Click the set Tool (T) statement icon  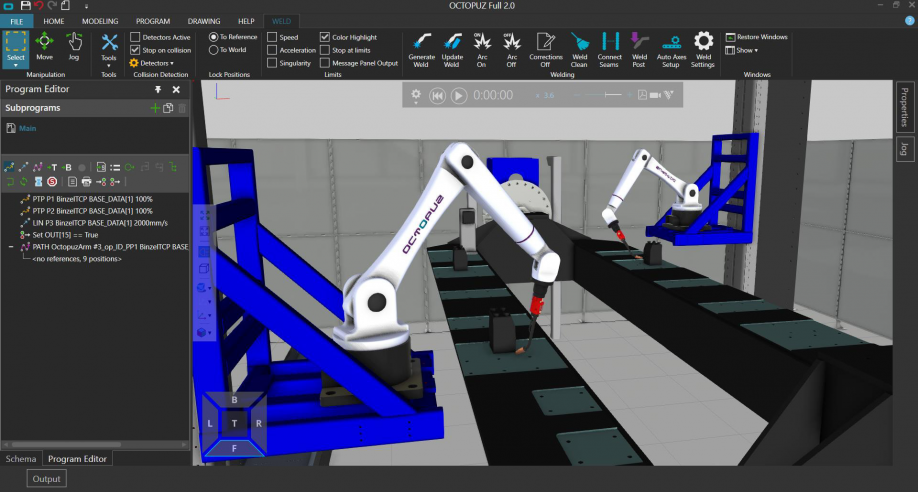pos(52,168)
